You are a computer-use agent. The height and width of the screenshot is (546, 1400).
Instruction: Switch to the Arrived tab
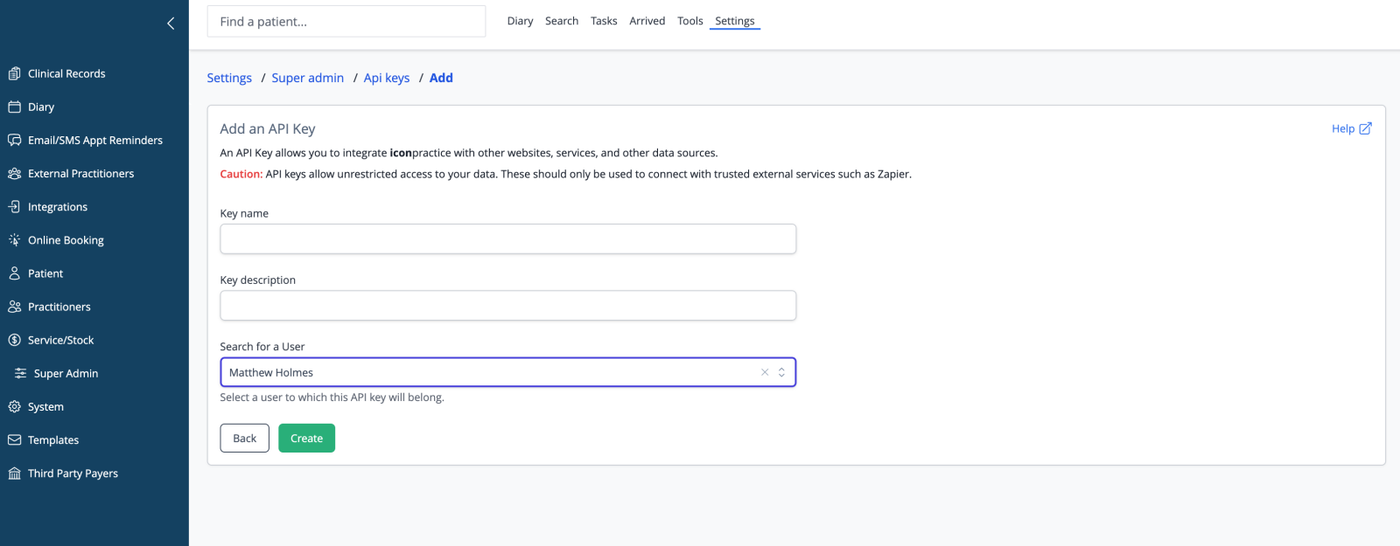647,21
